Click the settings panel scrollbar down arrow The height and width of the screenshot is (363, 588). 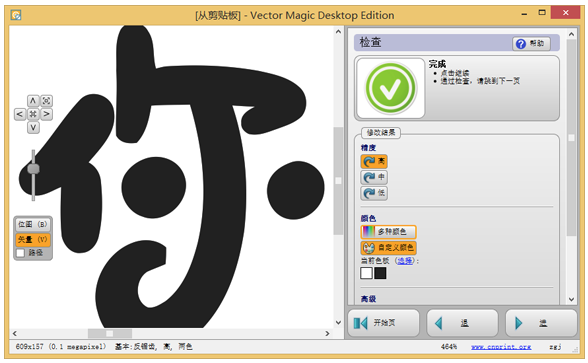(571, 299)
